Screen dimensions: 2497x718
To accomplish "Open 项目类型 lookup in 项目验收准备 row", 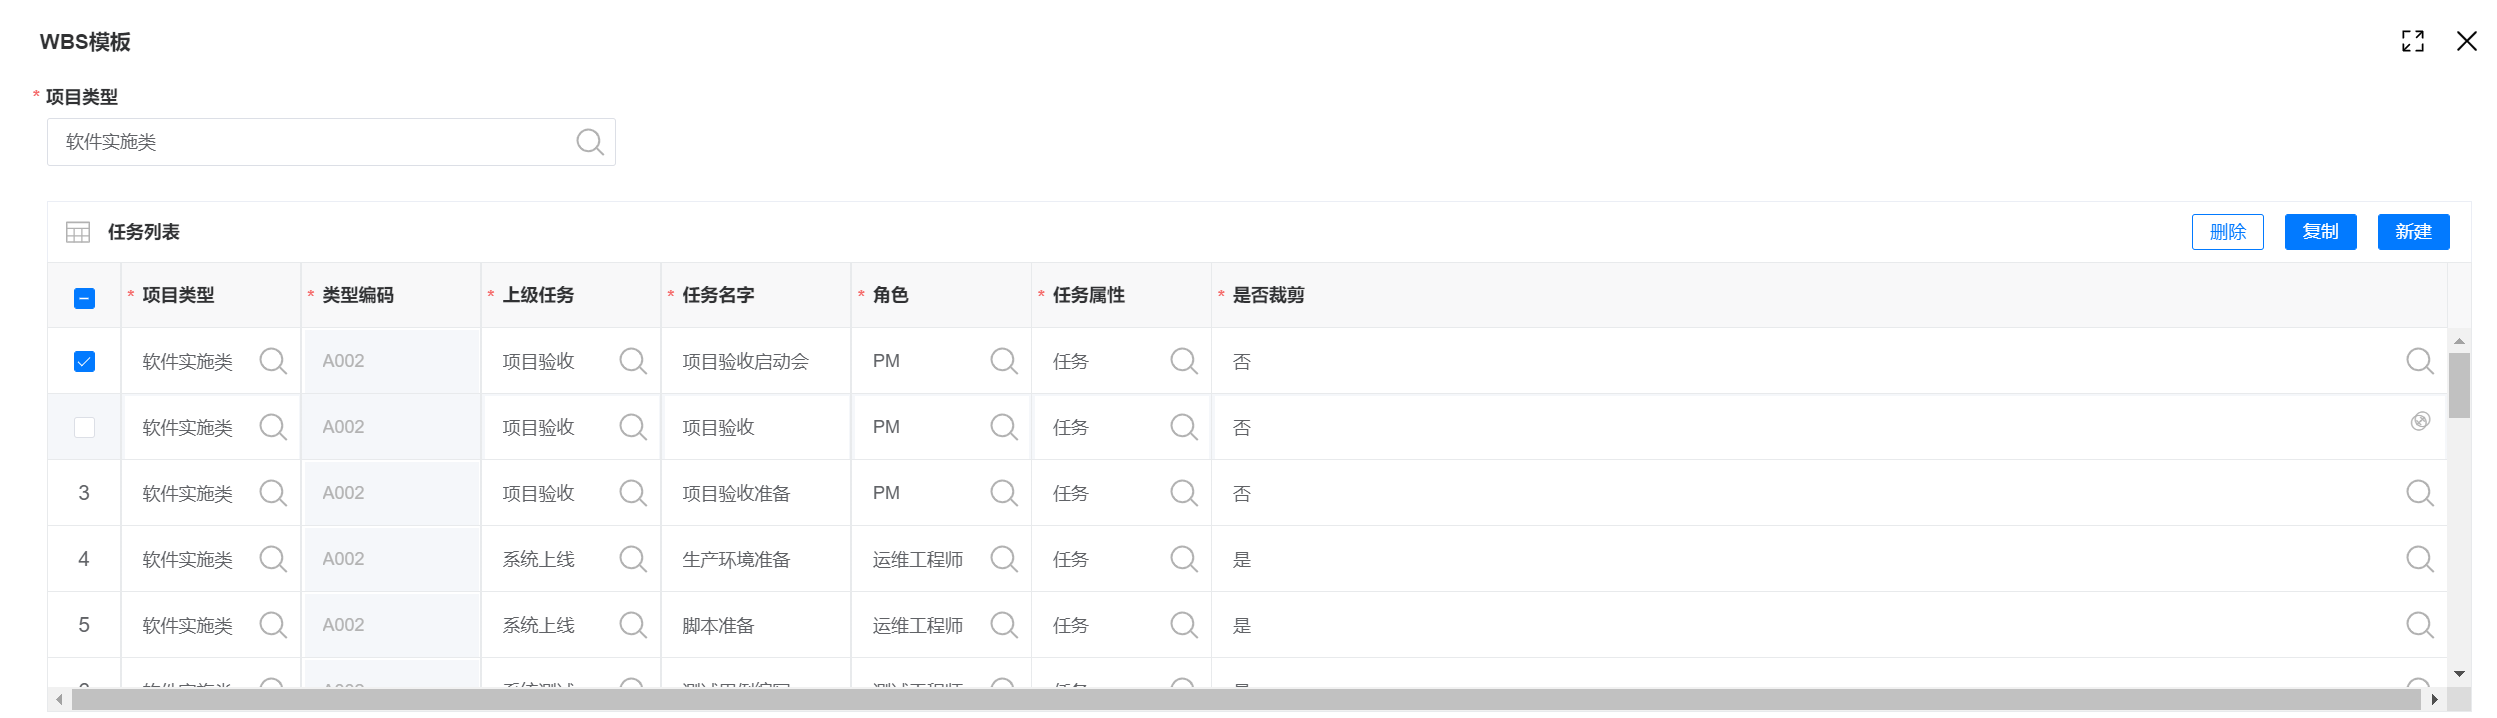I will [x=273, y=493].
